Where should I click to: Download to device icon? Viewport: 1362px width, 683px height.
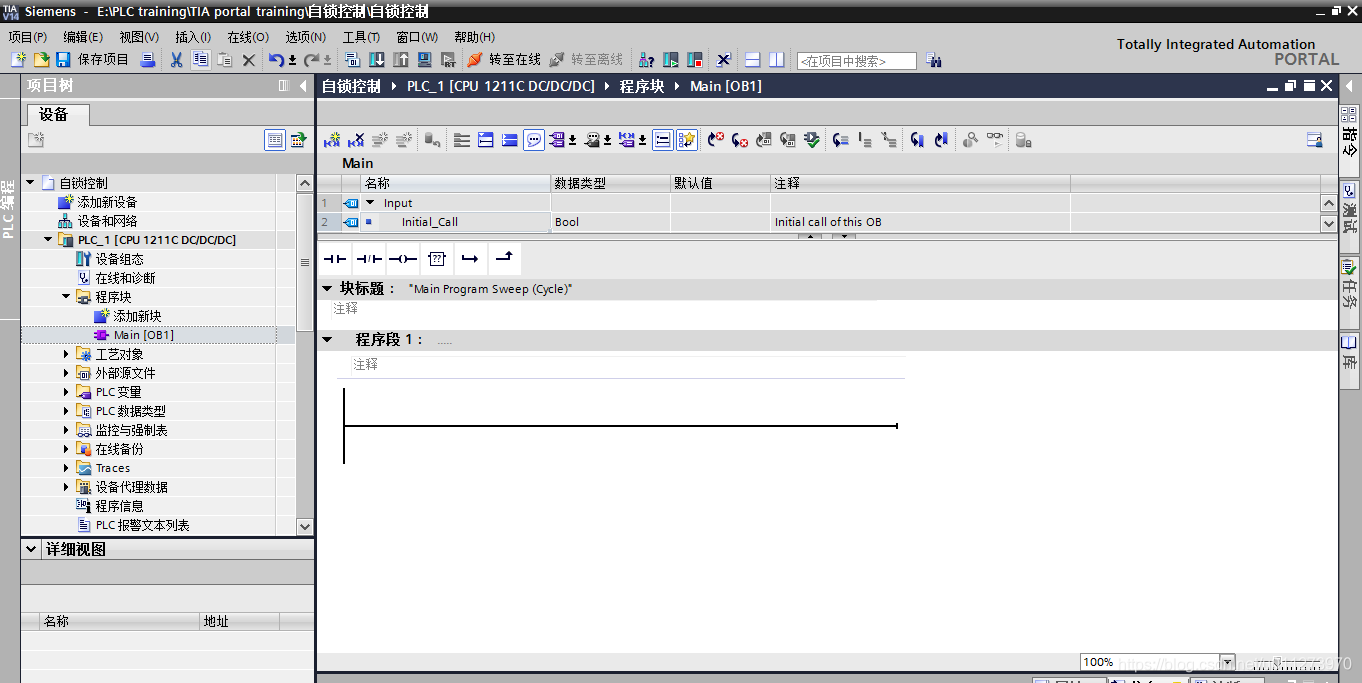pos(377,60)
